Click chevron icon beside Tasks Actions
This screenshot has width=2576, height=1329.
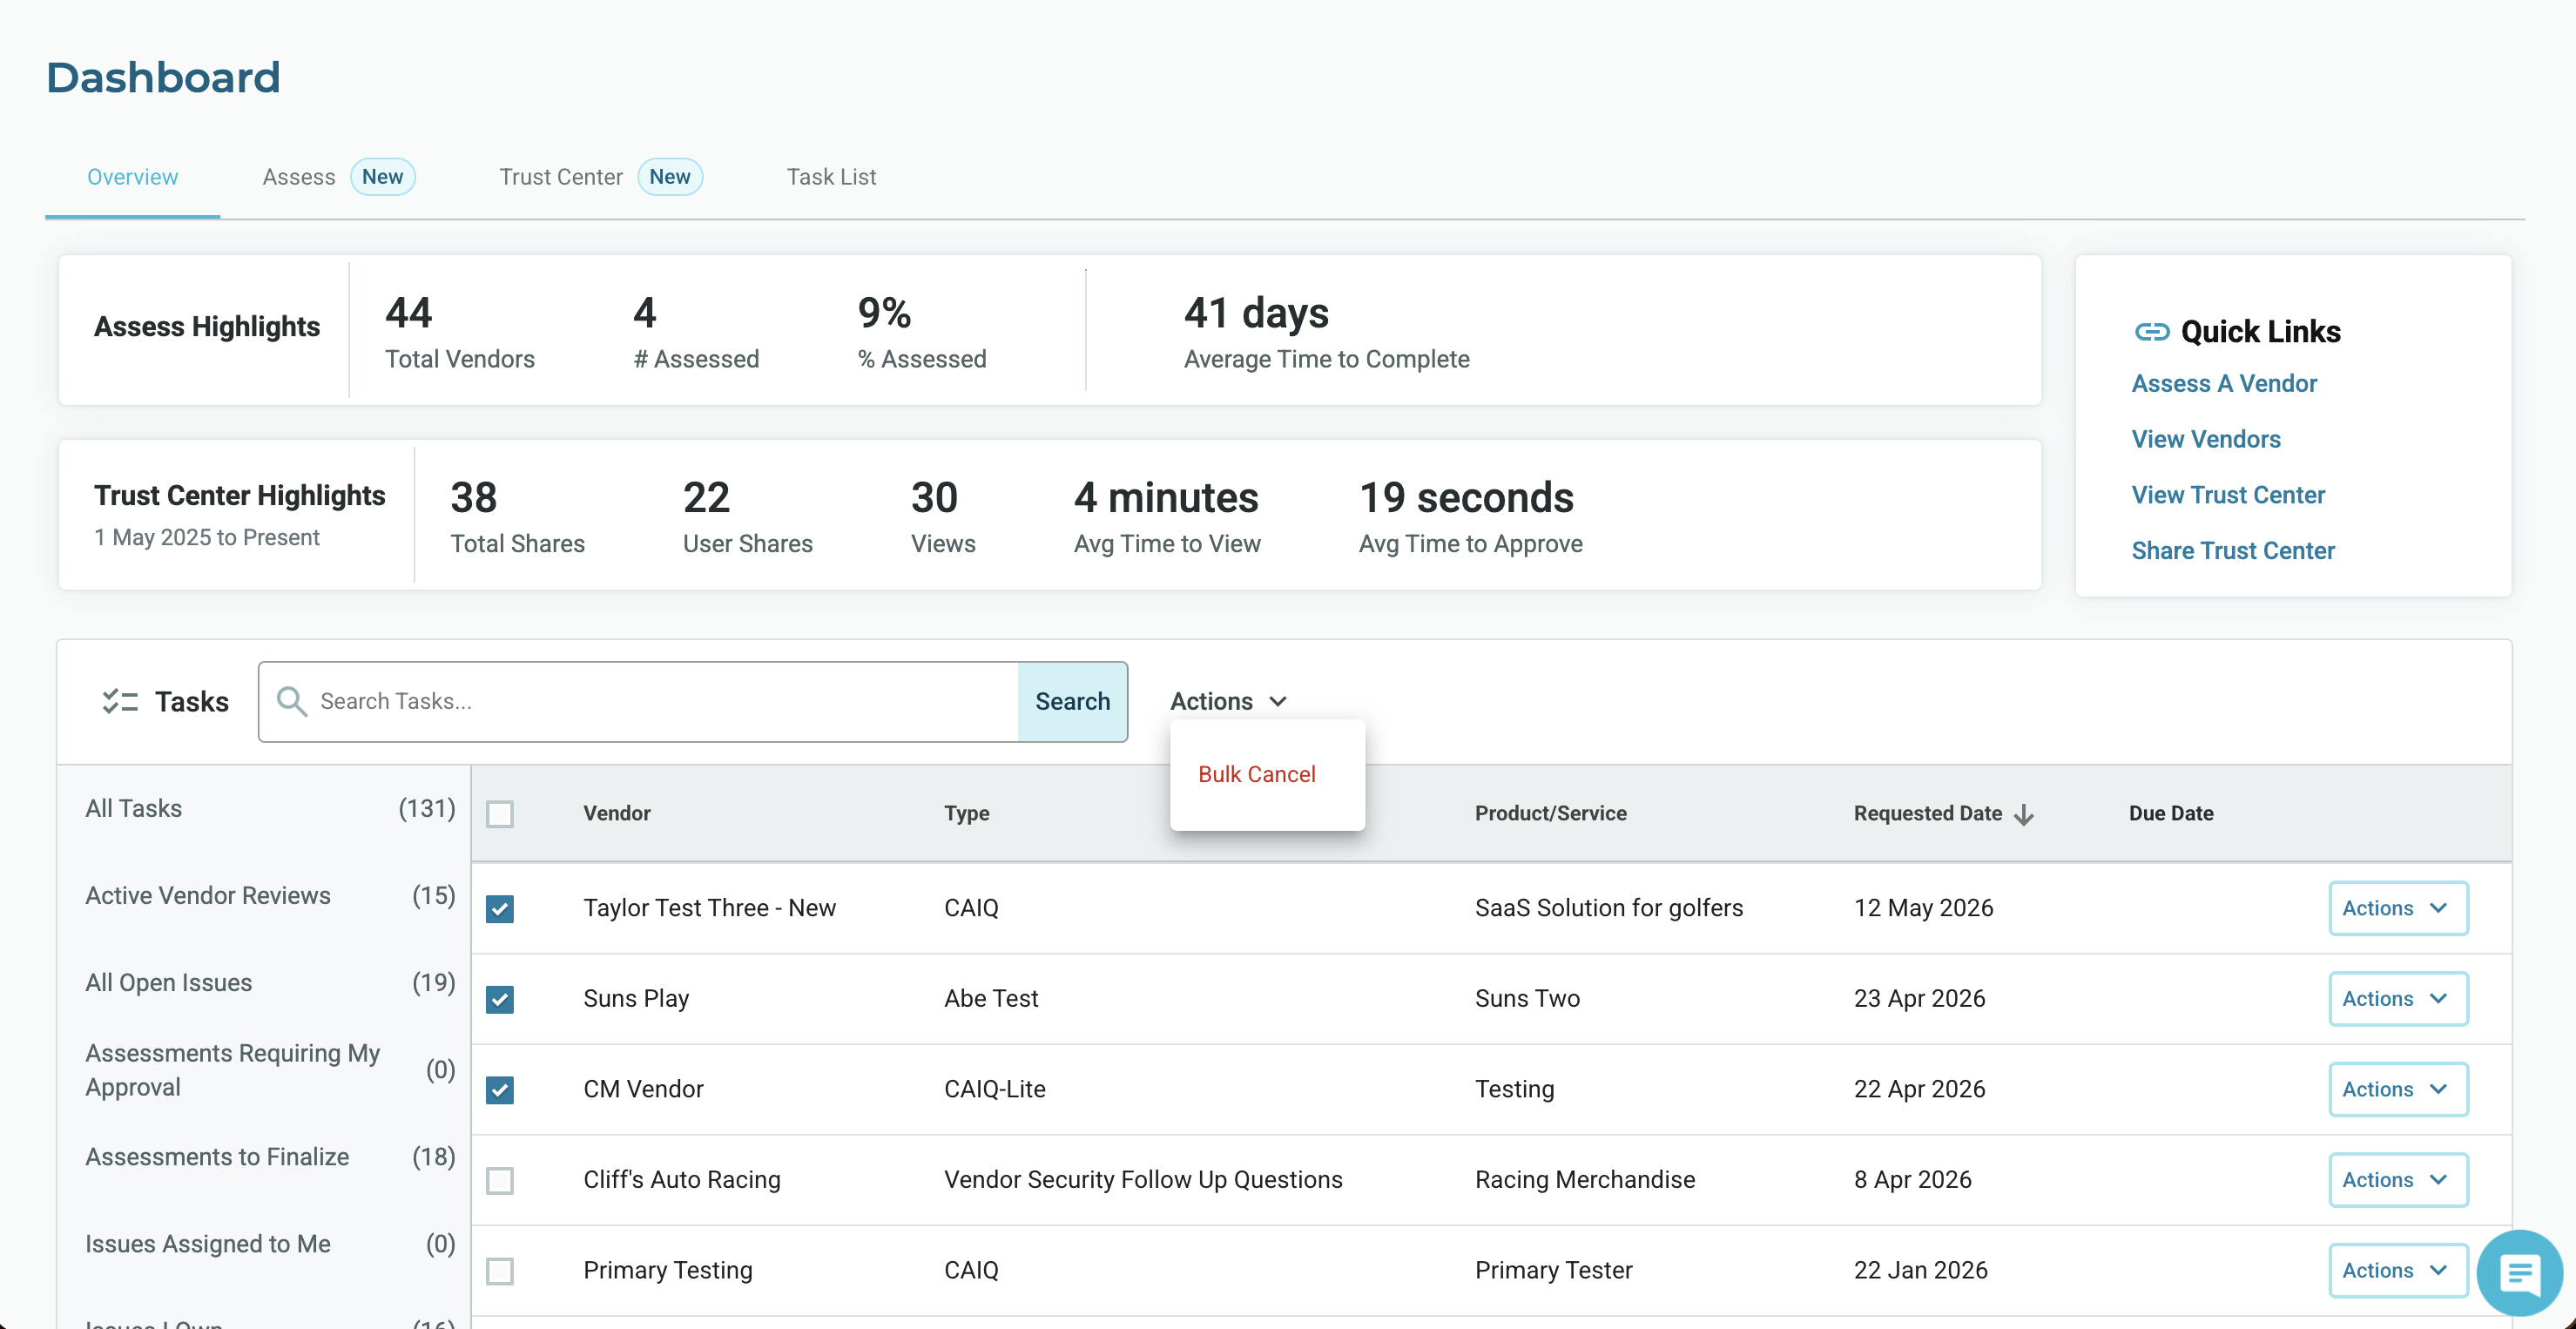click(1278, 702)
